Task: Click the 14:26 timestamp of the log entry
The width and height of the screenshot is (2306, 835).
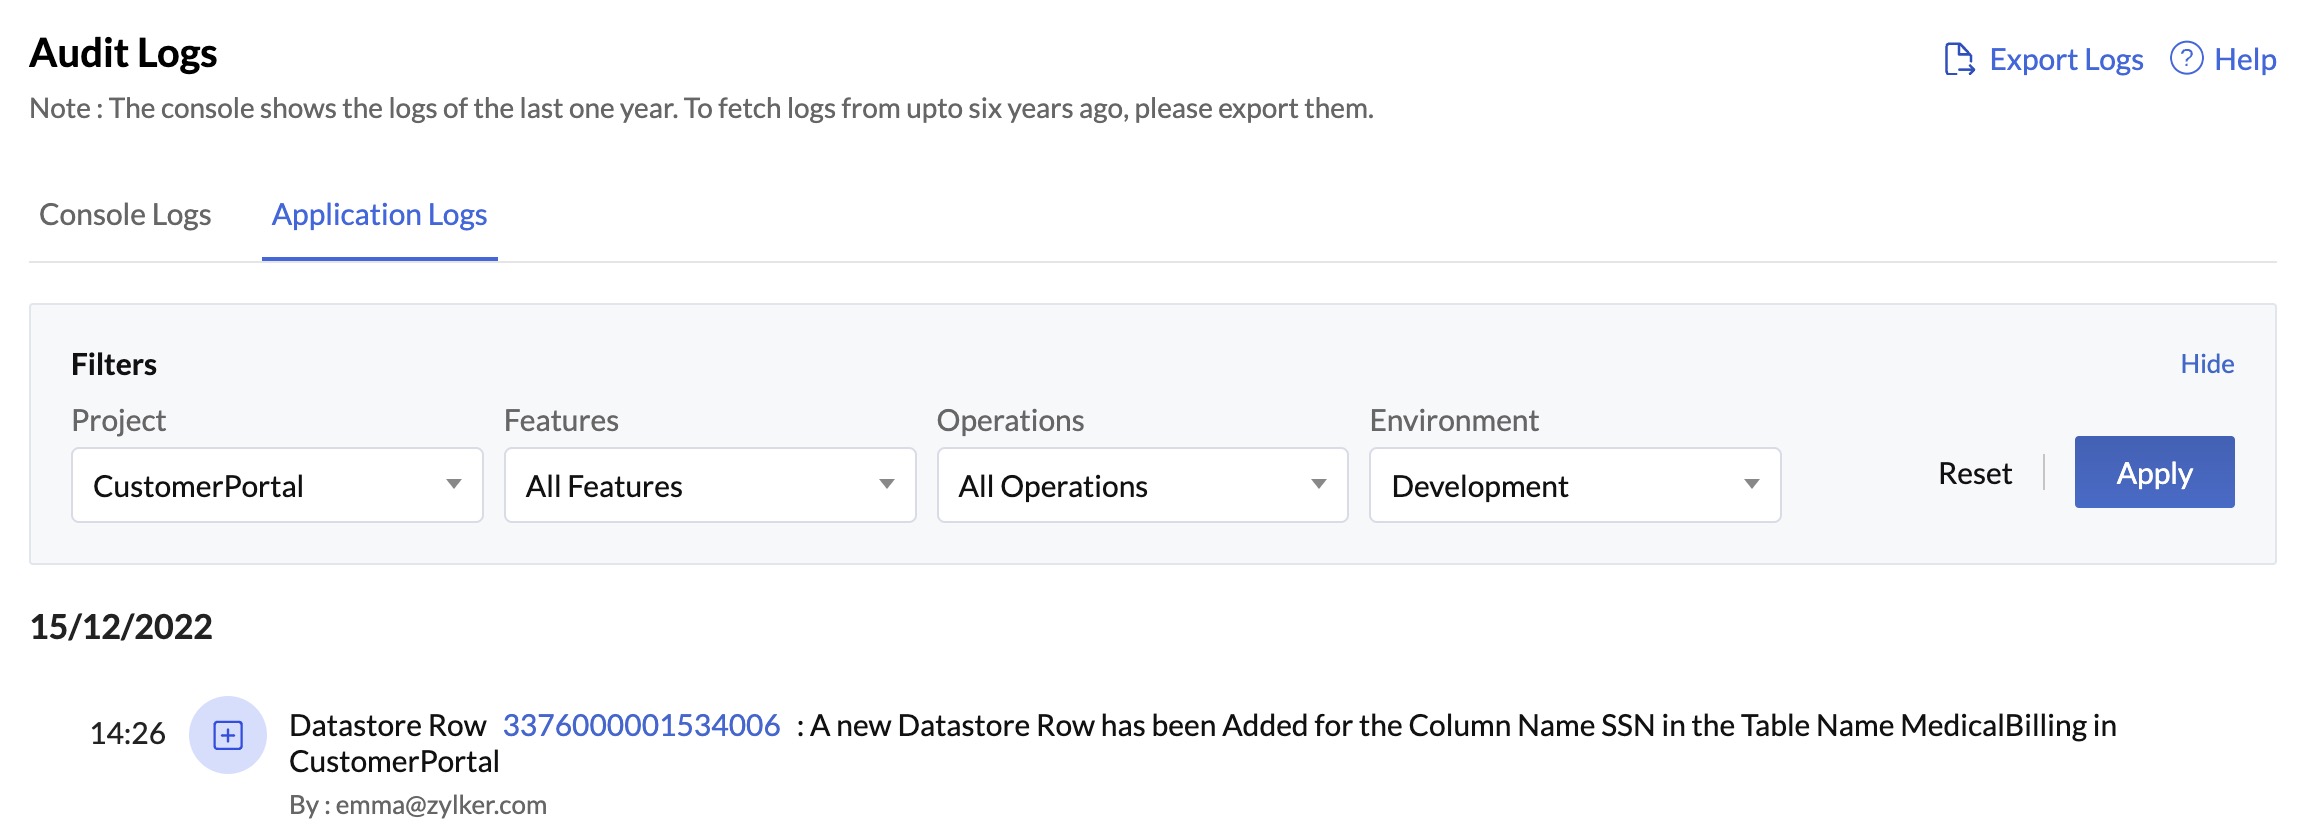Action: click(x=127, y=734)
